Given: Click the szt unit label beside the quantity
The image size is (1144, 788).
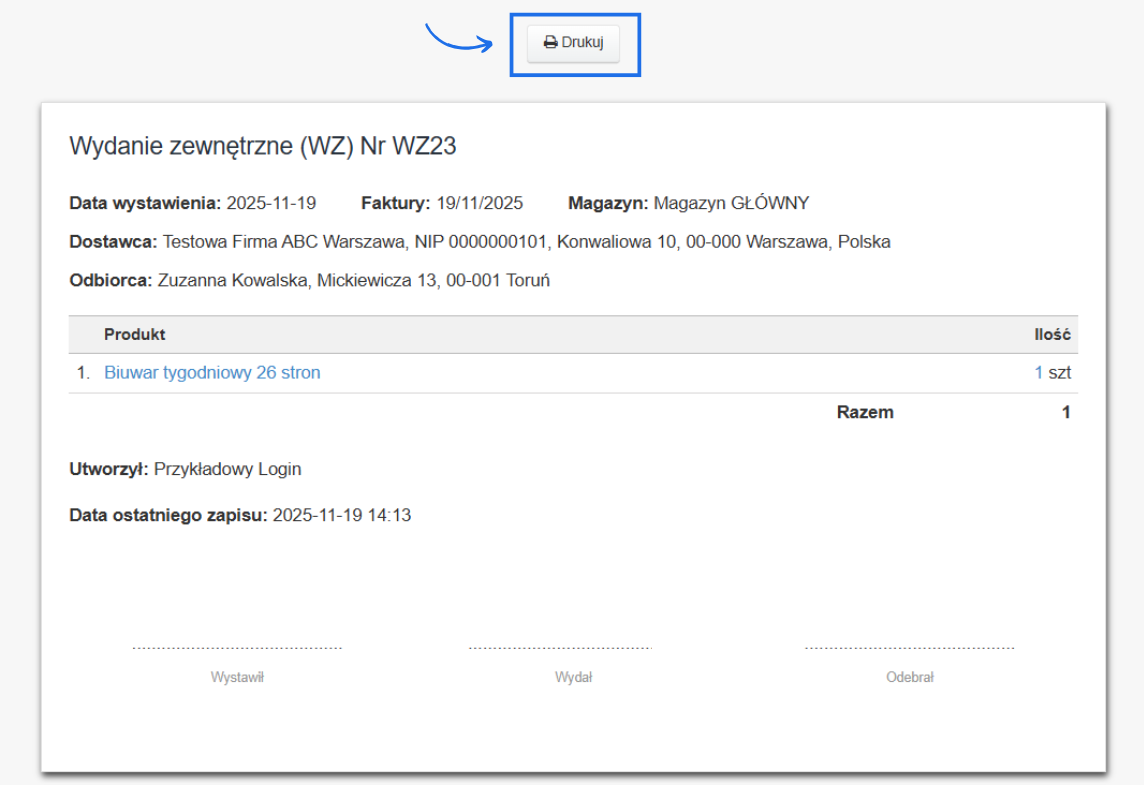Looking at the screenshot, I should click(1060, 372).
